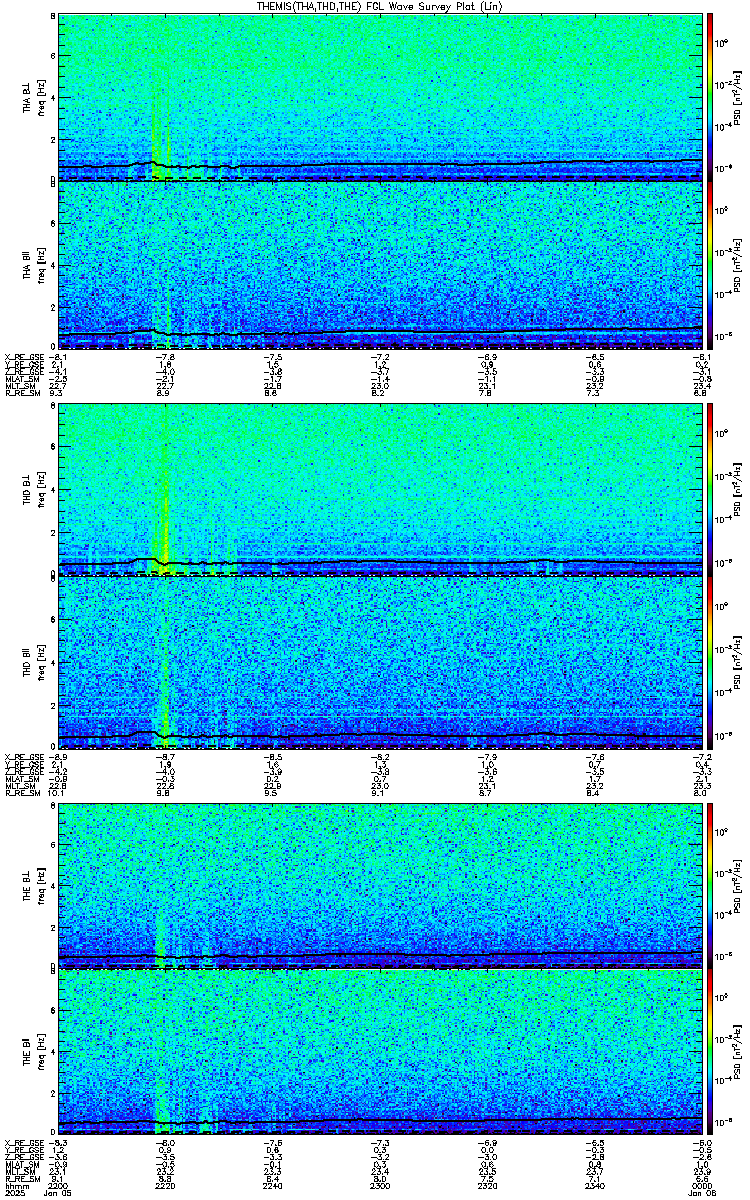Click the -7.8 value in THA X_RE_GSE row
This screenshot has height=1200, width=750.
click(x=166, y=356)
